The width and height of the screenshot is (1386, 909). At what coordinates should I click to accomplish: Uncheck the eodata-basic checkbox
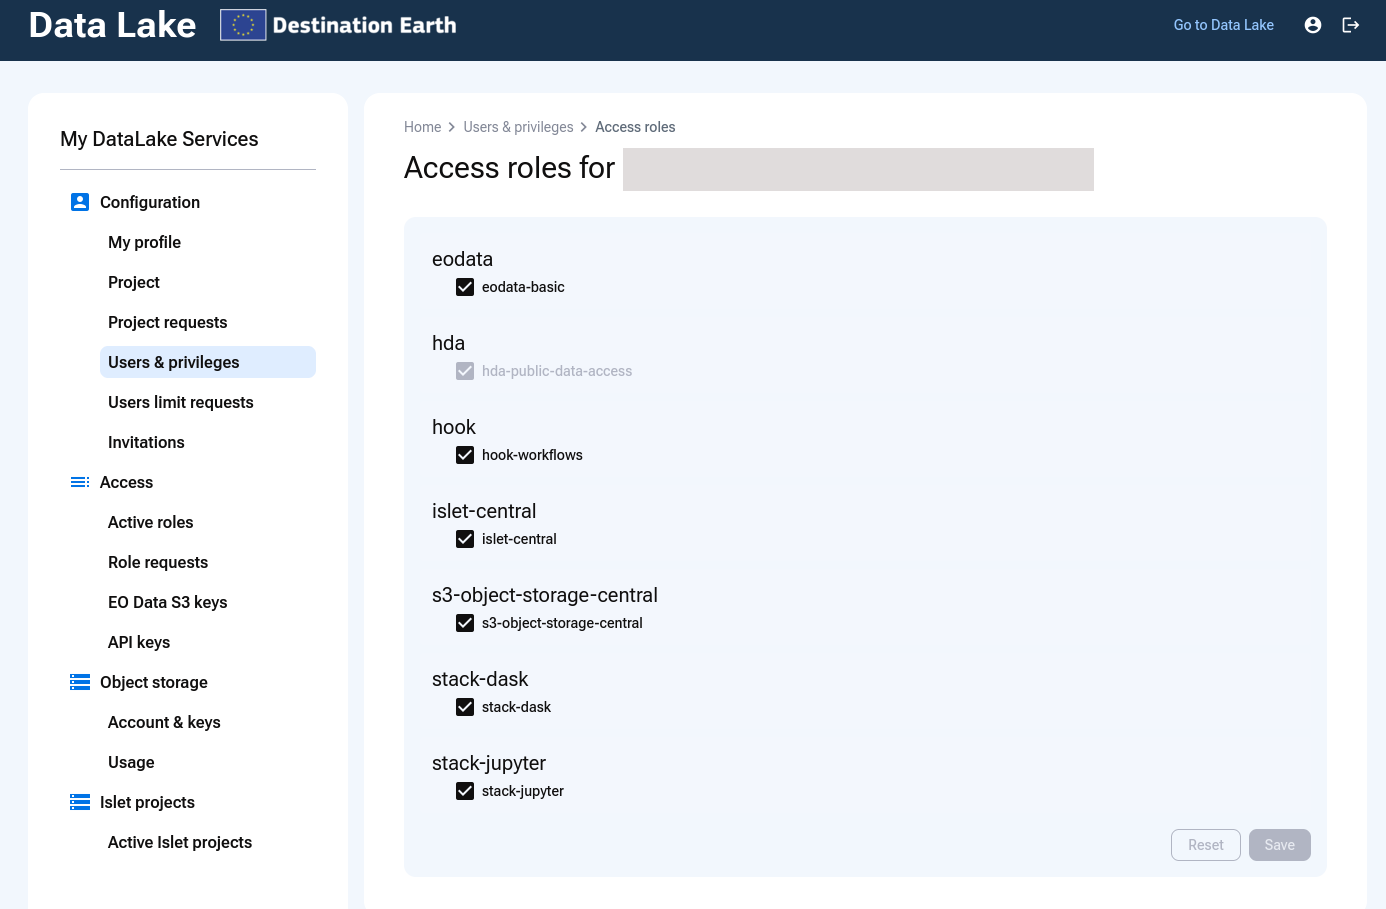coord(465,287)
